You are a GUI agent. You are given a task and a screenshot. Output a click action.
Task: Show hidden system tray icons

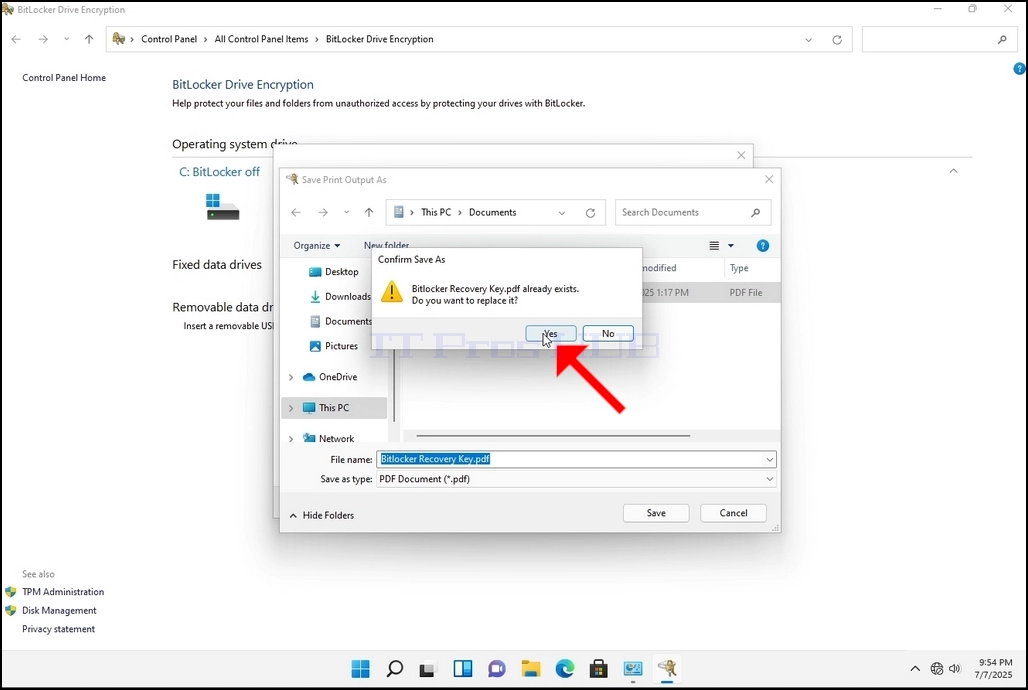[915, 668]
